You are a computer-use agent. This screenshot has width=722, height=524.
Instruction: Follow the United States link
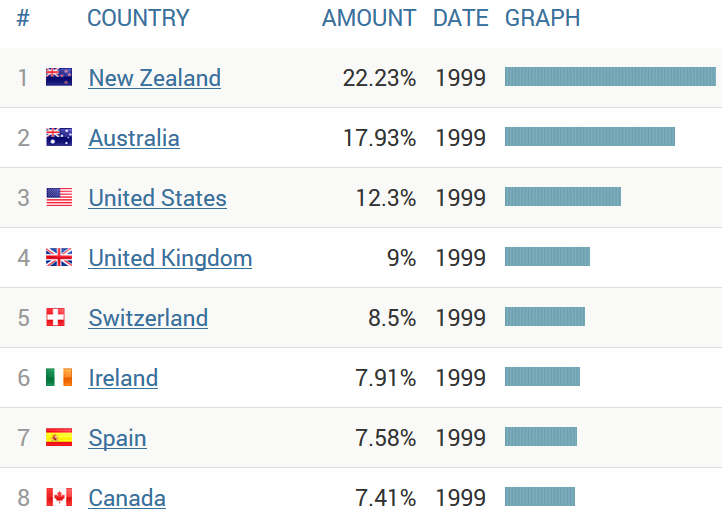click(x=157, y=198)
